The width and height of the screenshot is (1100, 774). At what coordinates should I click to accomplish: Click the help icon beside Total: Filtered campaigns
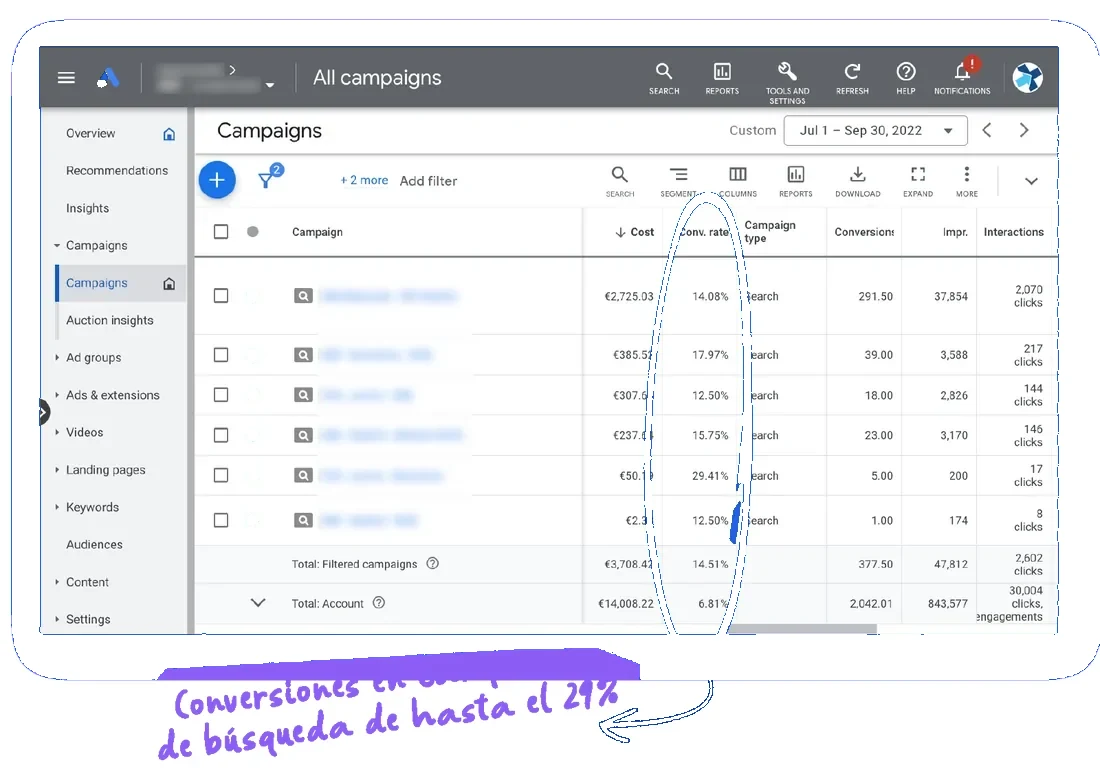coord(433,563)
